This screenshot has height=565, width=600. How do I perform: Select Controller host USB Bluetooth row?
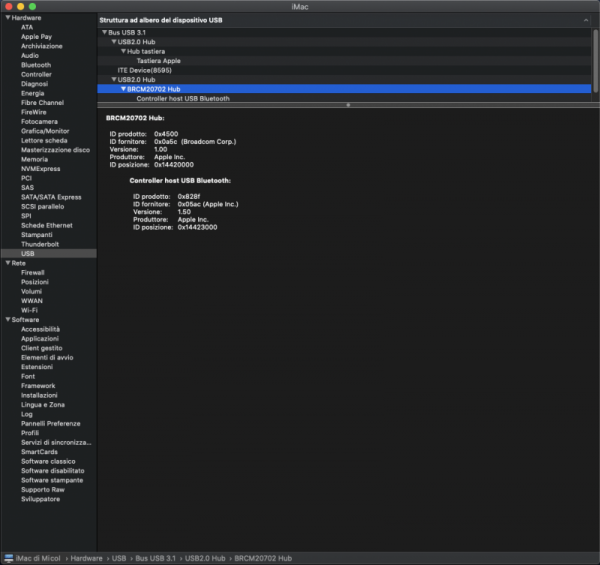click(182, 99)
